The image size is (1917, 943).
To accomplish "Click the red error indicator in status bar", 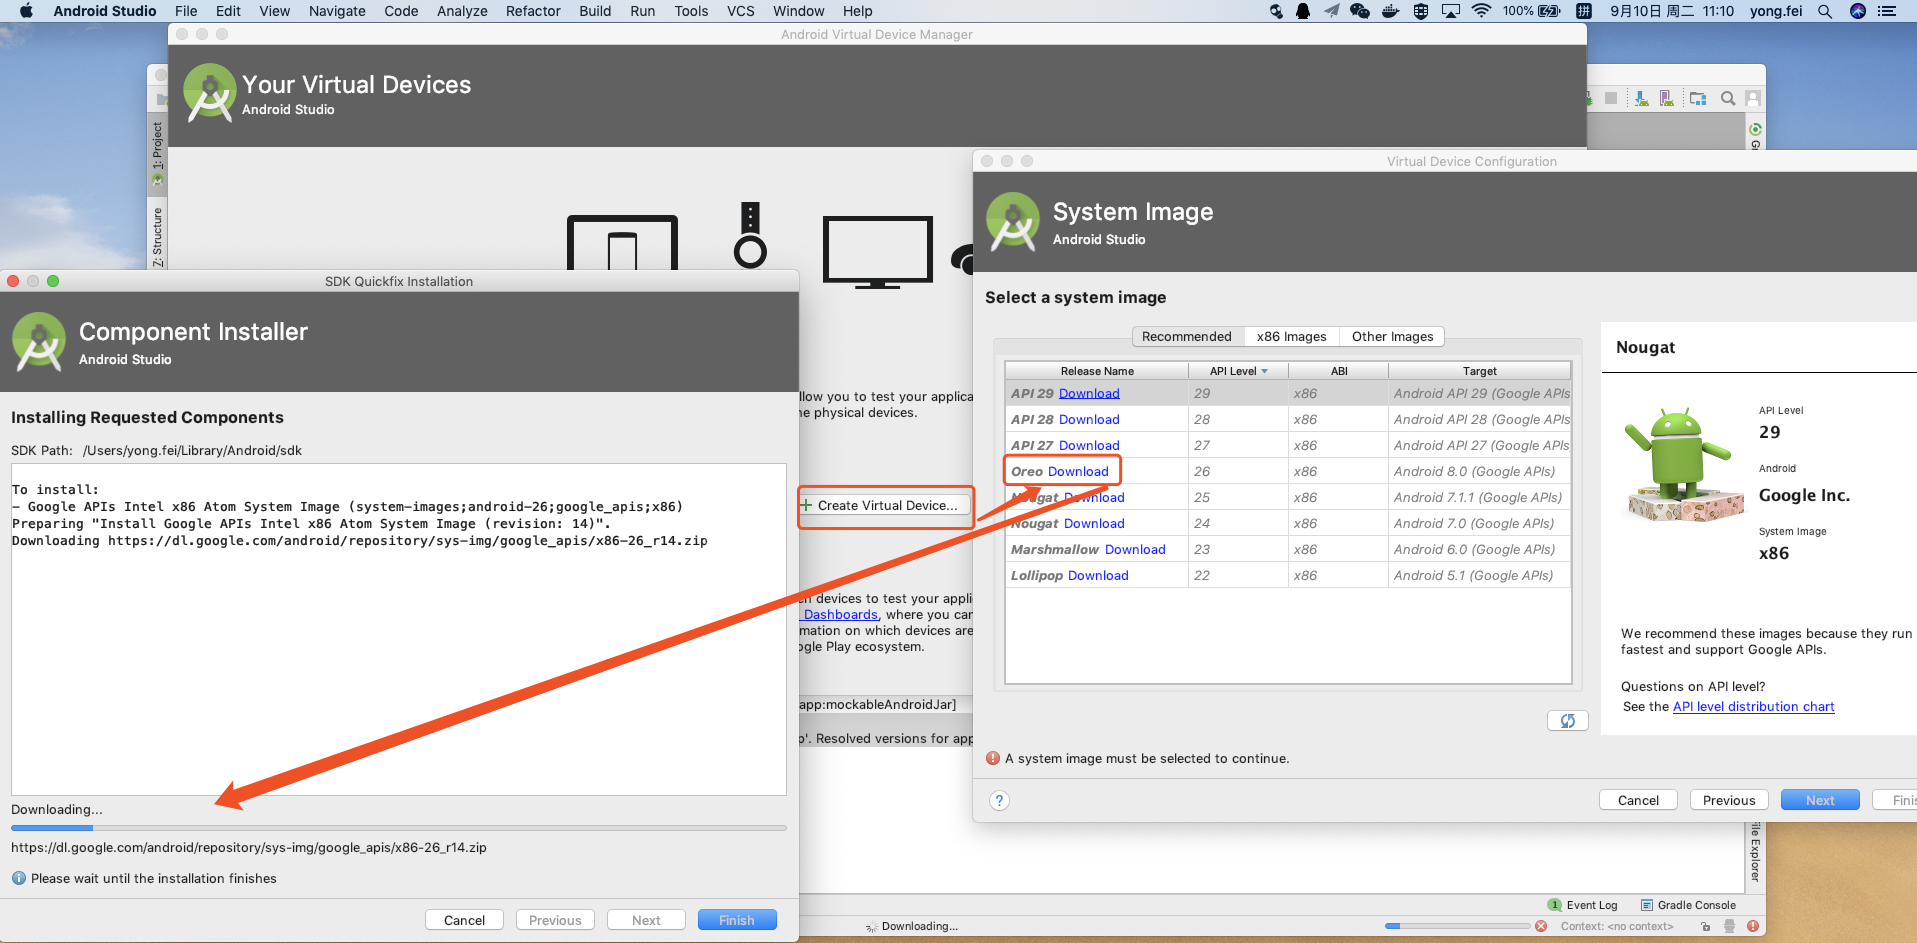I will pos(1753,926).
